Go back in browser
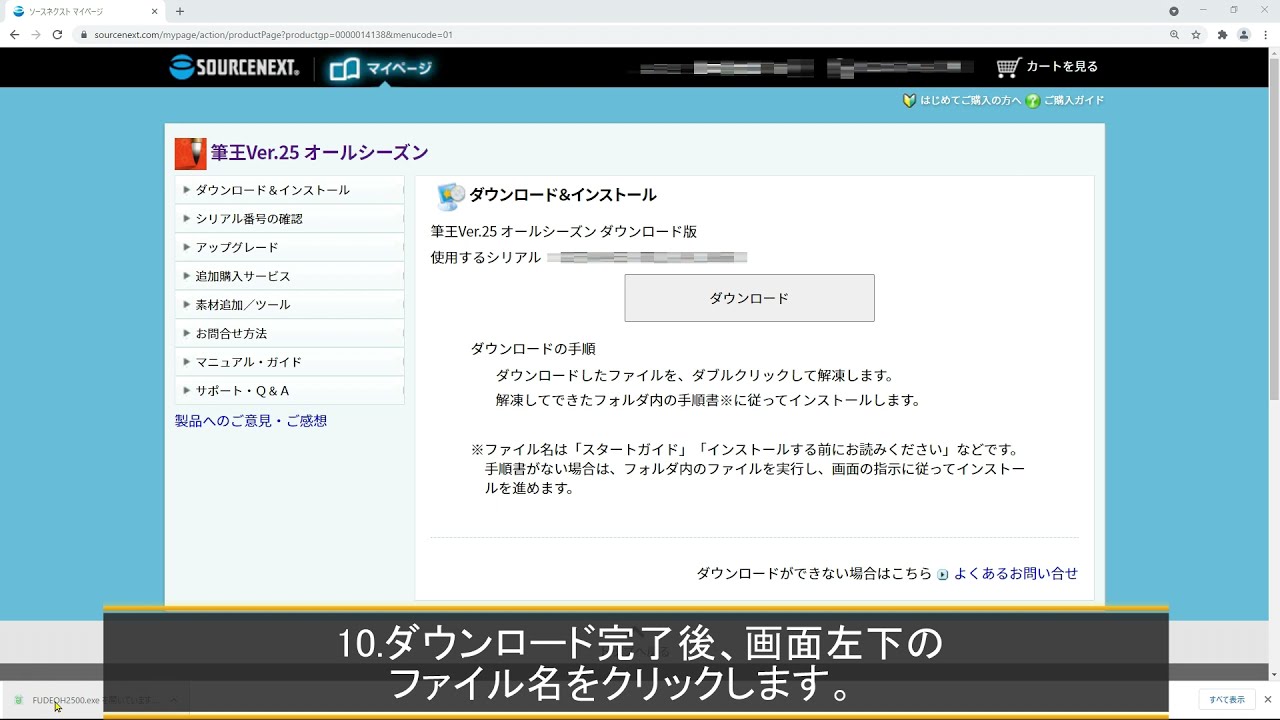The height and width of the screenshot is (720, 1280). 14,34
